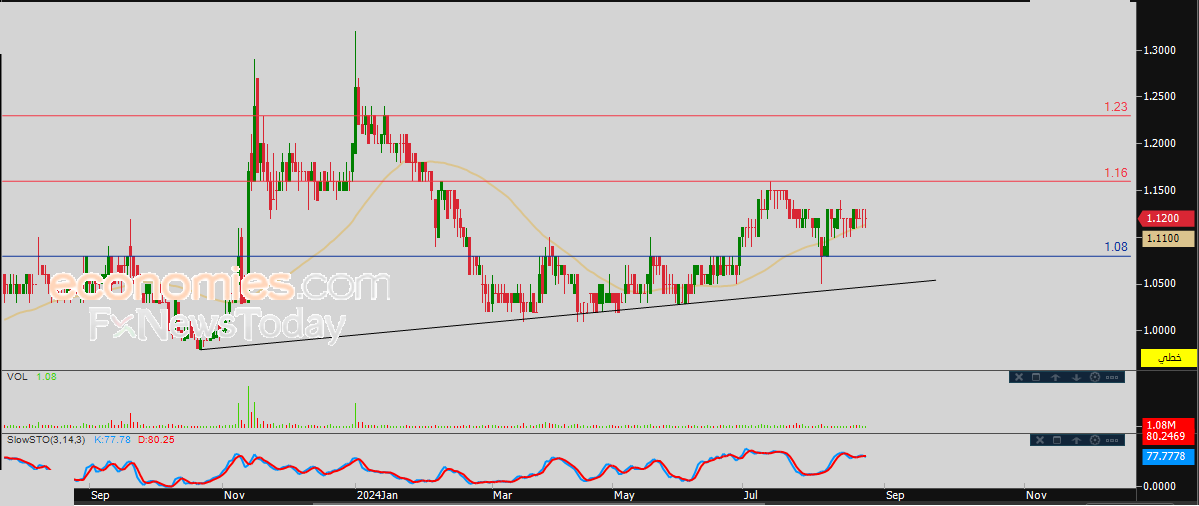Screen dimensions: 1199x506
Task: Click the 77.7778 stochastic K tag
Action: point(1168,456)
